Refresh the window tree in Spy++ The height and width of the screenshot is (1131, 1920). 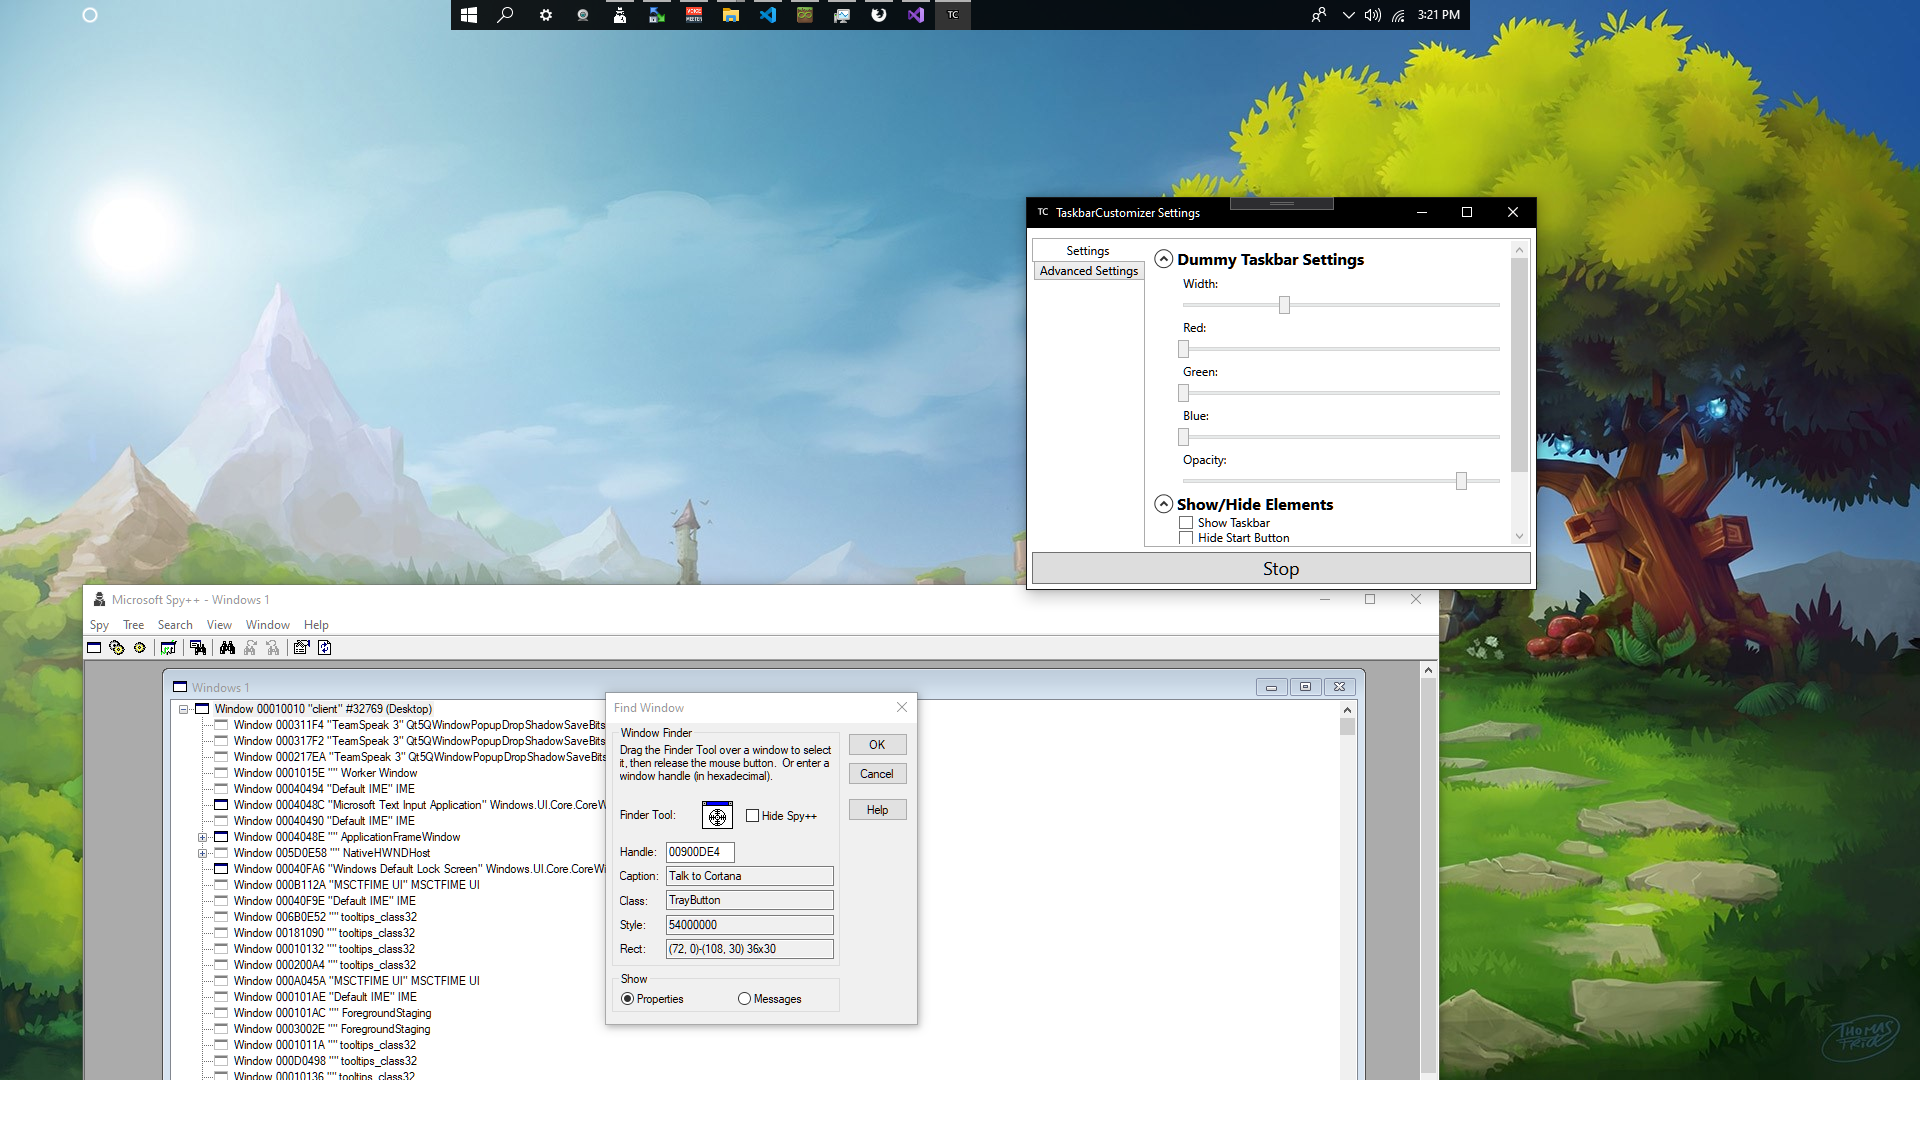[325, 647]
